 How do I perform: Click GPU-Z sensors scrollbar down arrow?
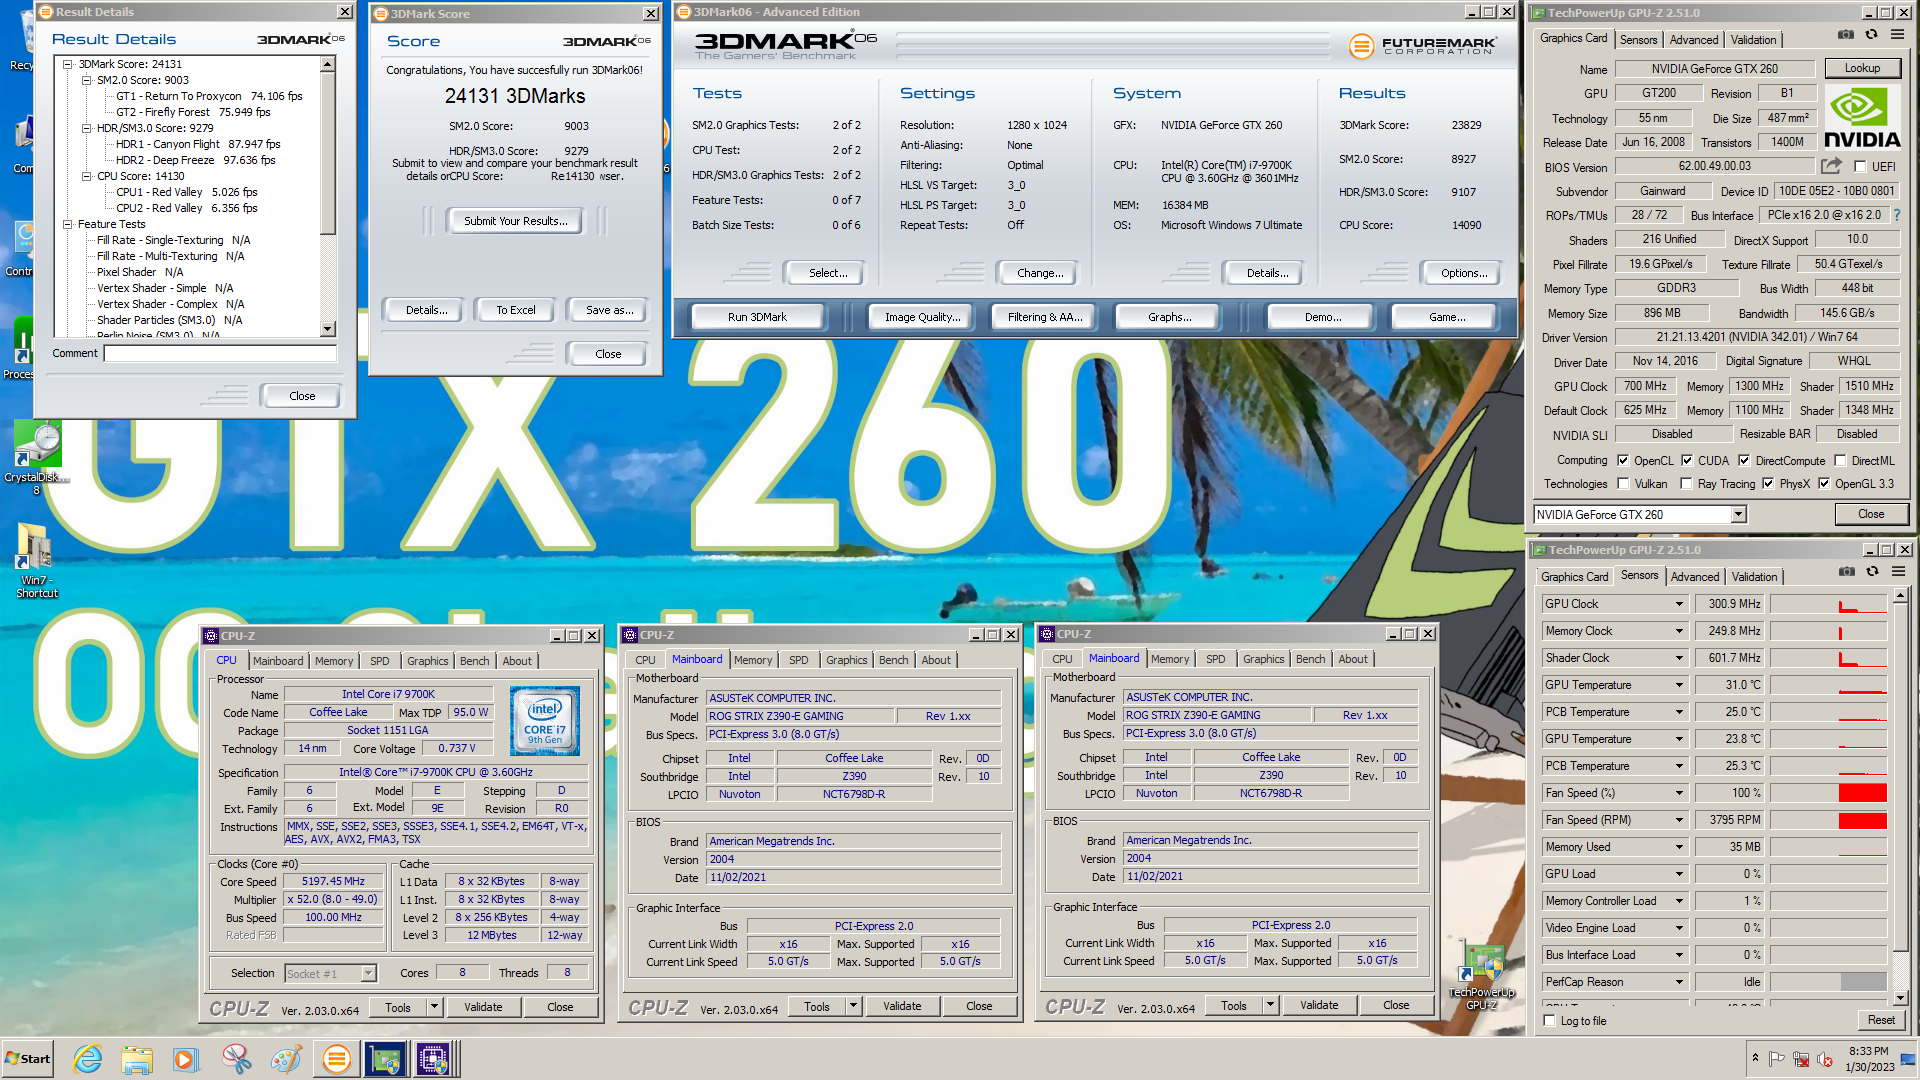pos(1900,998)
